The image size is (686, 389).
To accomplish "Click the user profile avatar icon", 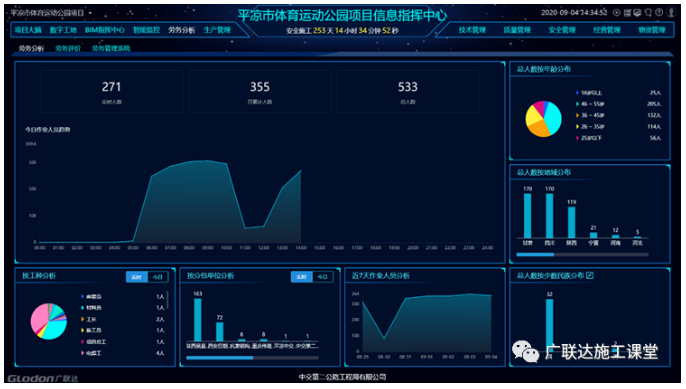I will [x=671, y=13].
